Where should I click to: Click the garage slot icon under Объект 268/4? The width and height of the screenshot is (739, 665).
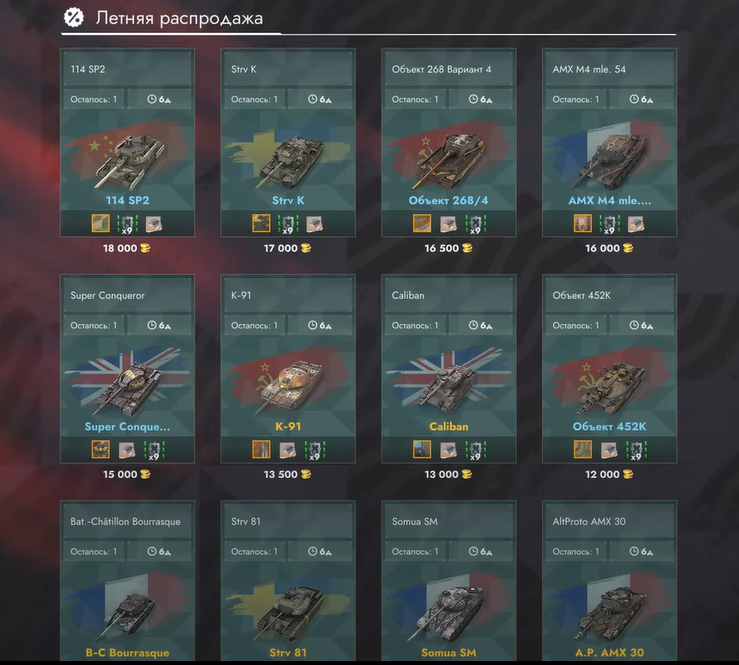tap(448, 224)
